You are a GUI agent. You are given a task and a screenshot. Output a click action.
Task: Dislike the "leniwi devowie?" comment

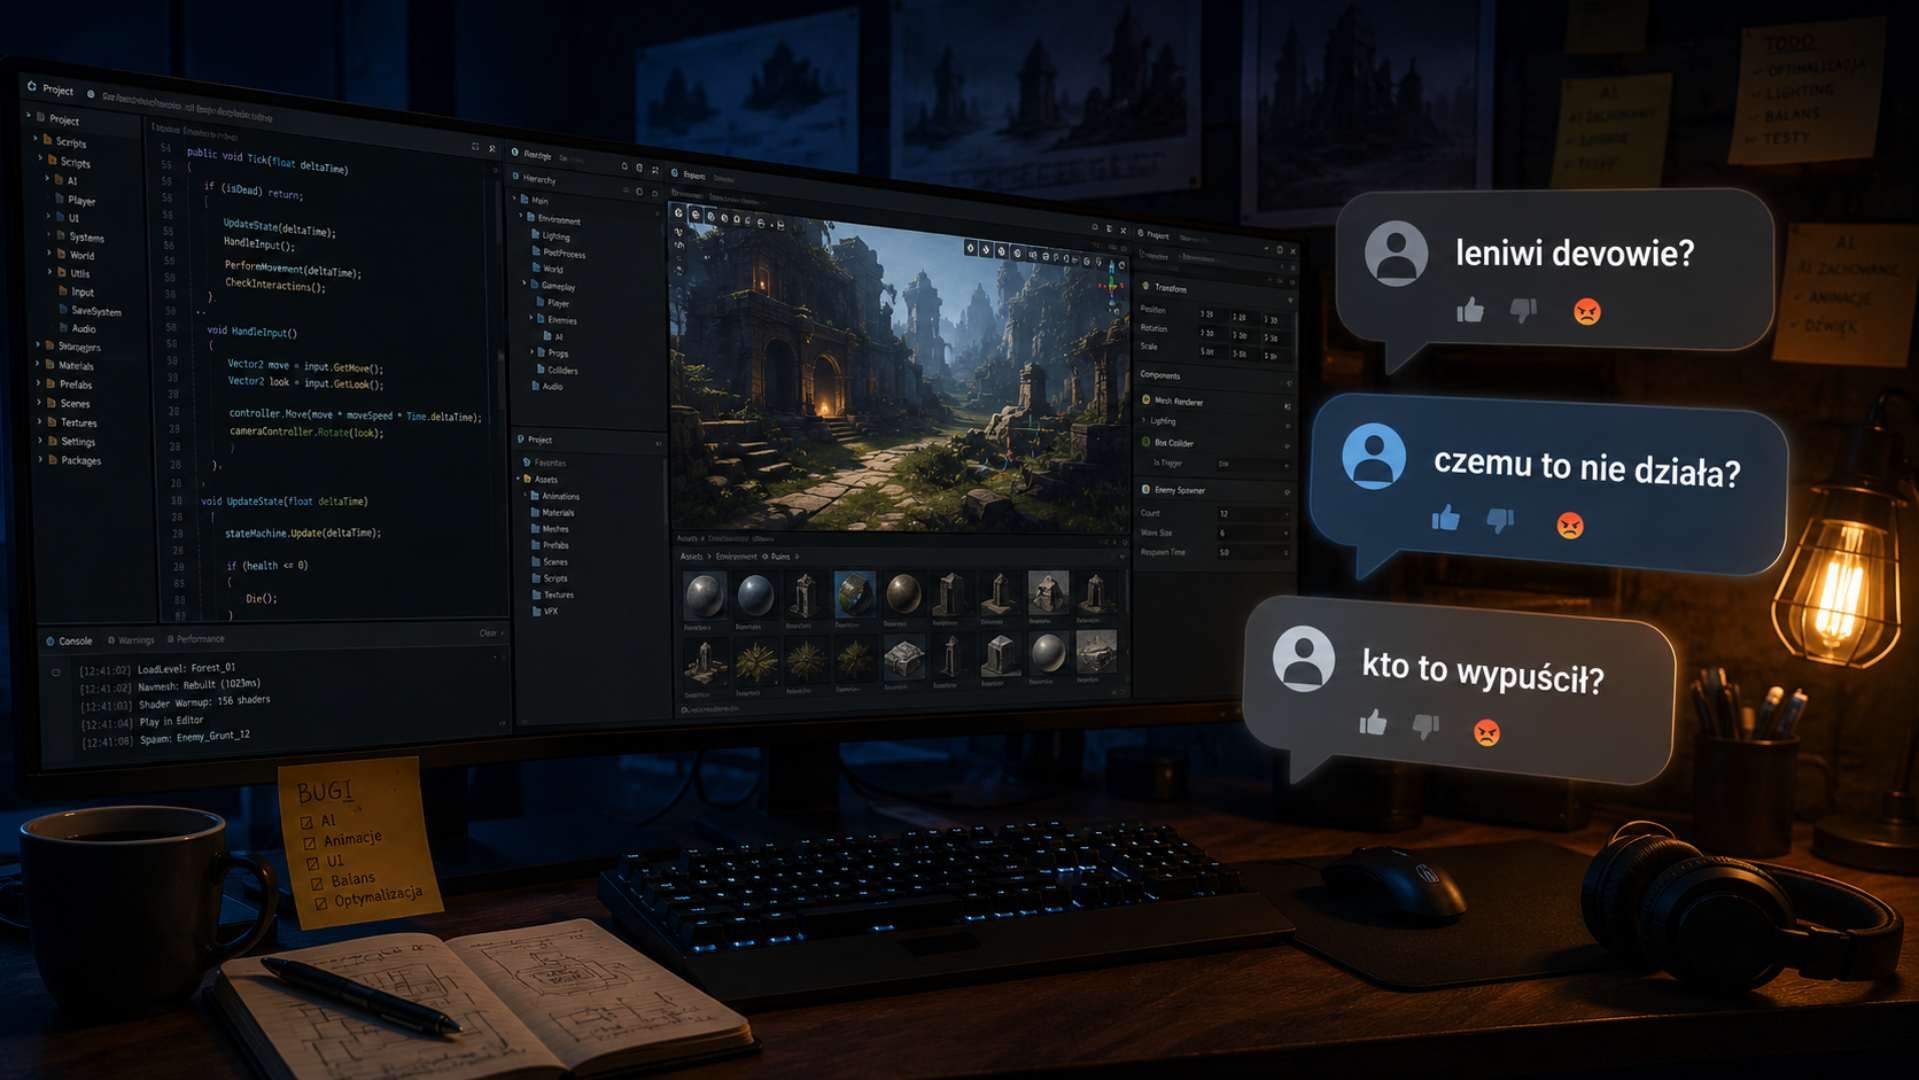[1523, 311]
